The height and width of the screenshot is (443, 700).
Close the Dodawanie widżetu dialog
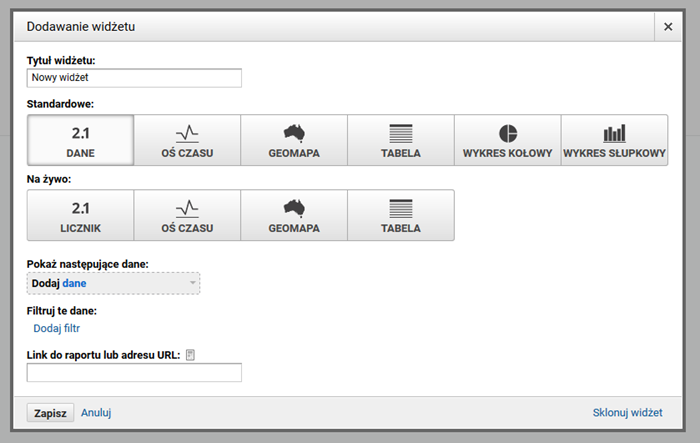pos(668,27)
